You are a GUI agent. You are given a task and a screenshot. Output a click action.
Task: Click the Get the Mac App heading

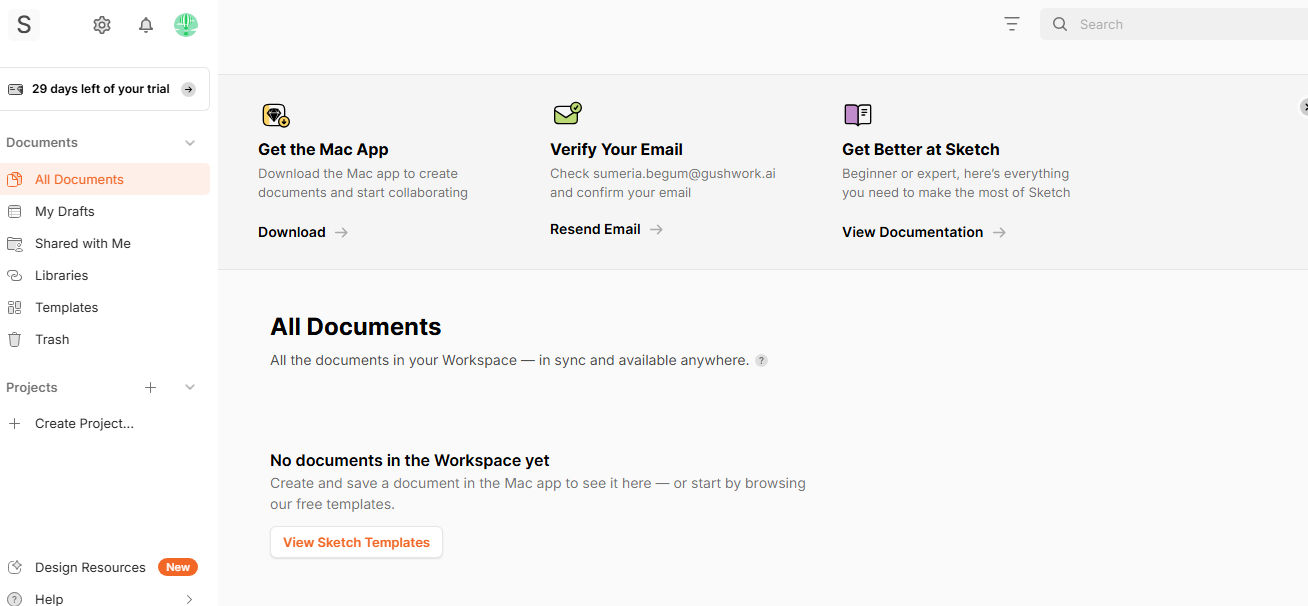[323, 150]
